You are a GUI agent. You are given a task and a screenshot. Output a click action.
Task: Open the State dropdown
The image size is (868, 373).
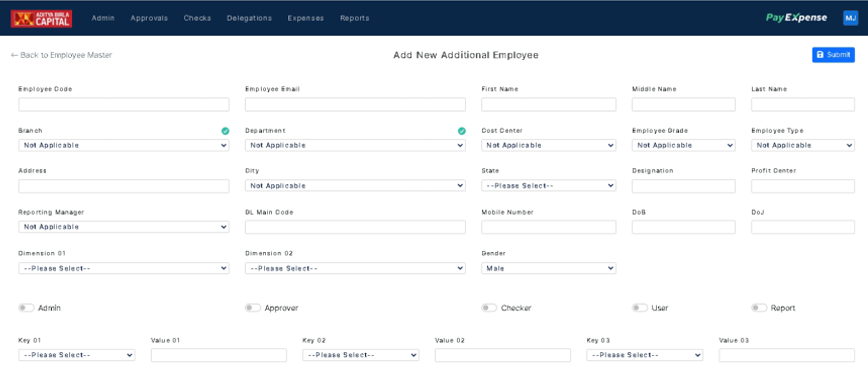click(549, 186)
